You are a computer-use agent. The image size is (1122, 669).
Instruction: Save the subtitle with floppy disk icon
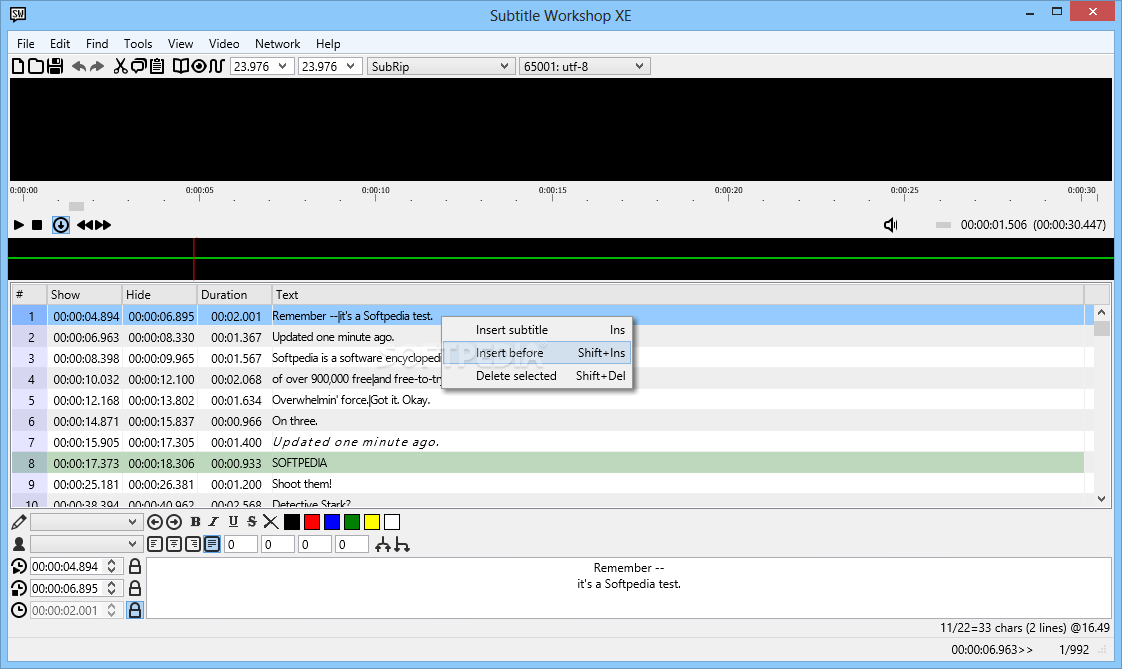[55, 67]
